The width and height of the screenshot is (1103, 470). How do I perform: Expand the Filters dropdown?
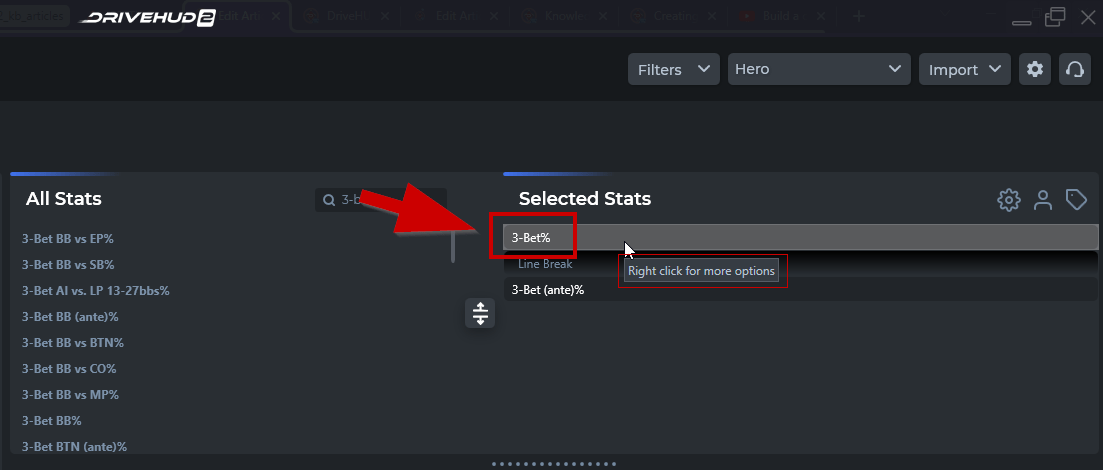[674, 69]
